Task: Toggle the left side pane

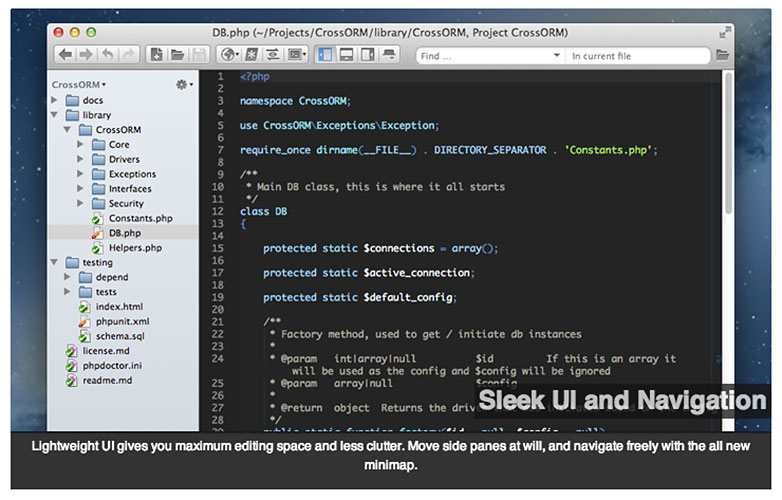Action: [x=325, y=55]
